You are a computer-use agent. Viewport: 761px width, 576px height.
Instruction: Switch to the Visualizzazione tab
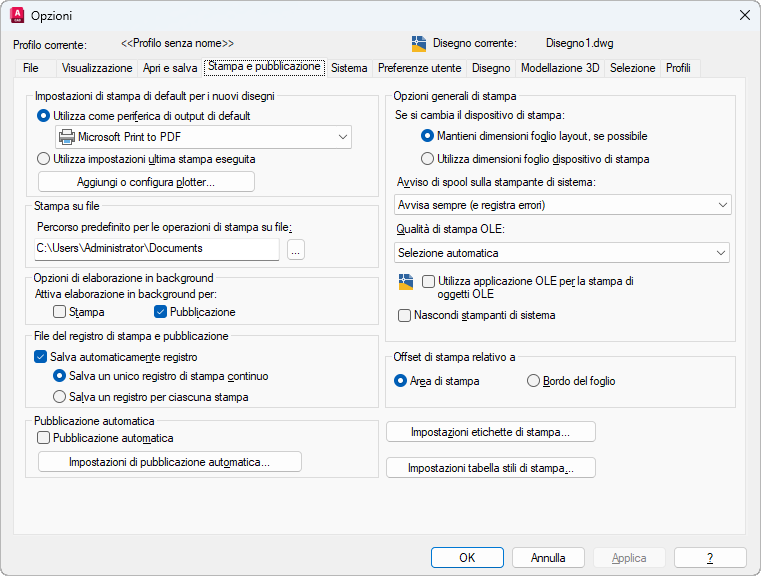click(x=97, y=68)
